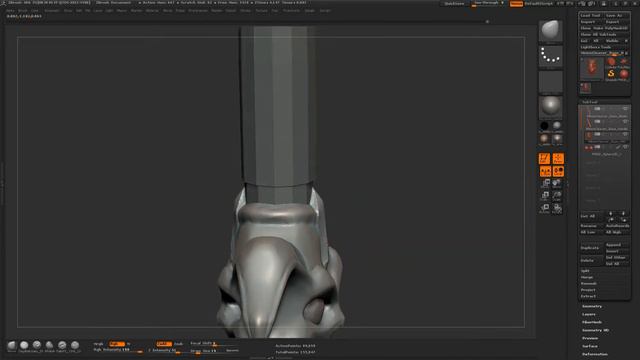Toggle polypaint brush icon on PM3D_Sphere3D row

pyautogui.click(x=619, y=147)
